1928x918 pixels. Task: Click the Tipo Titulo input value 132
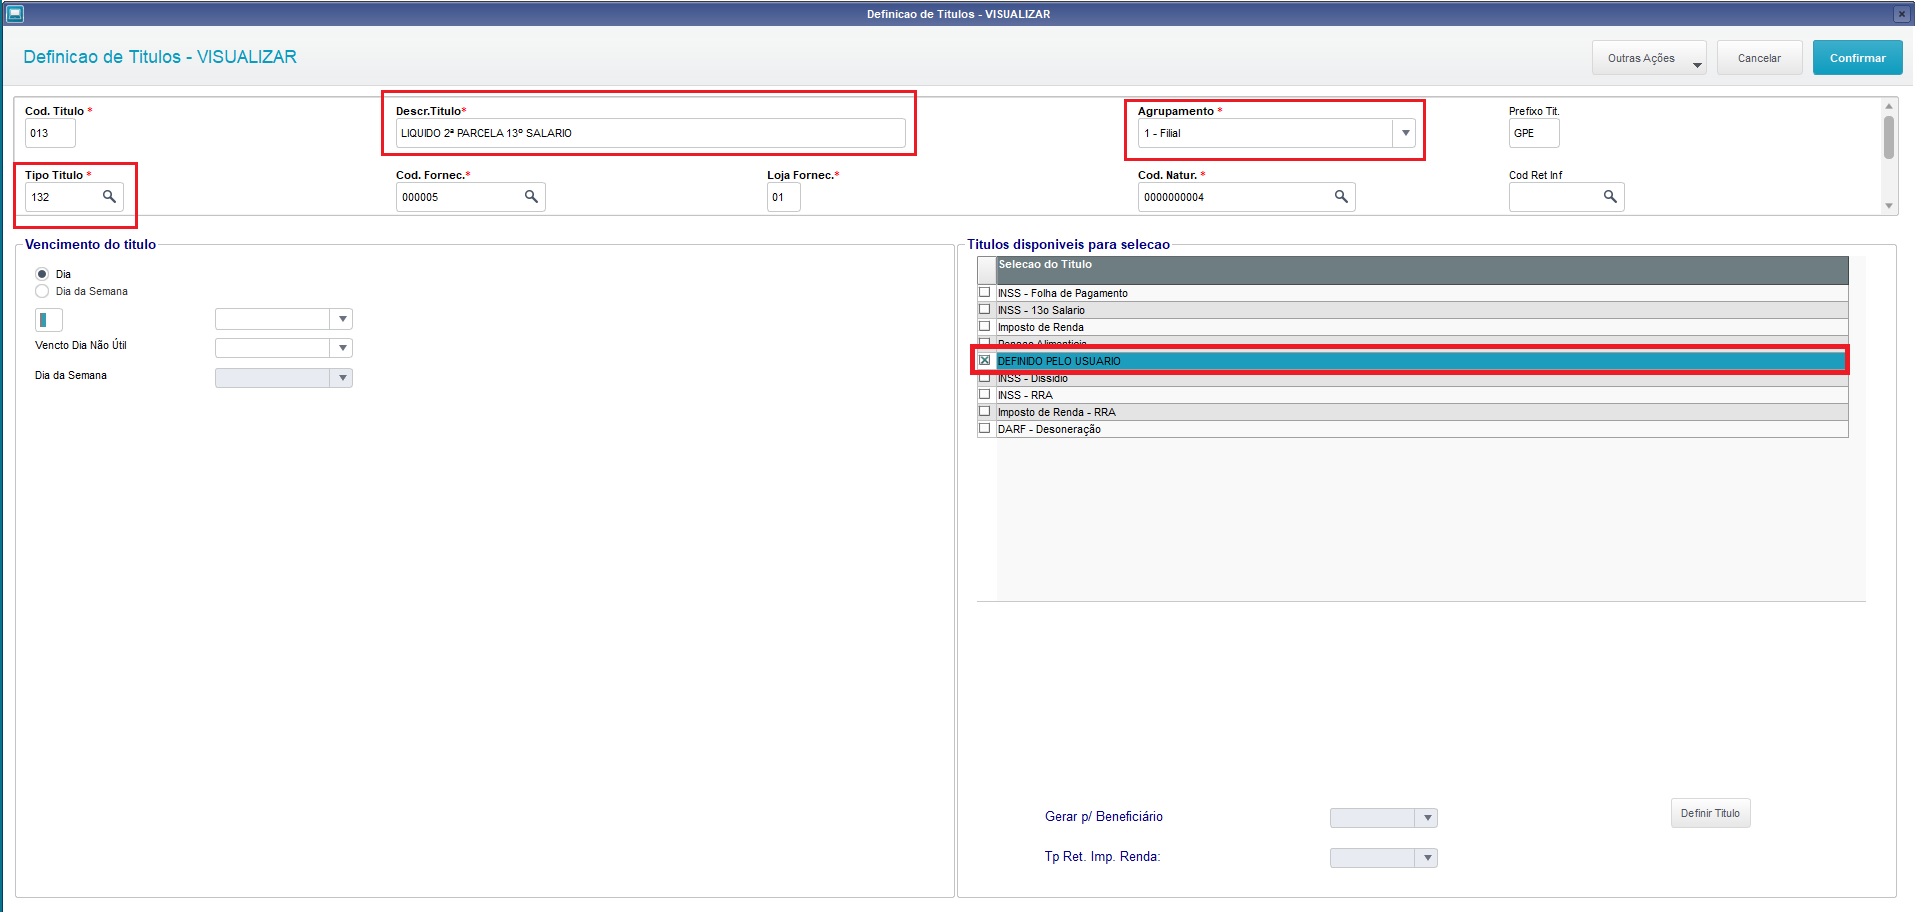point(40,197)
